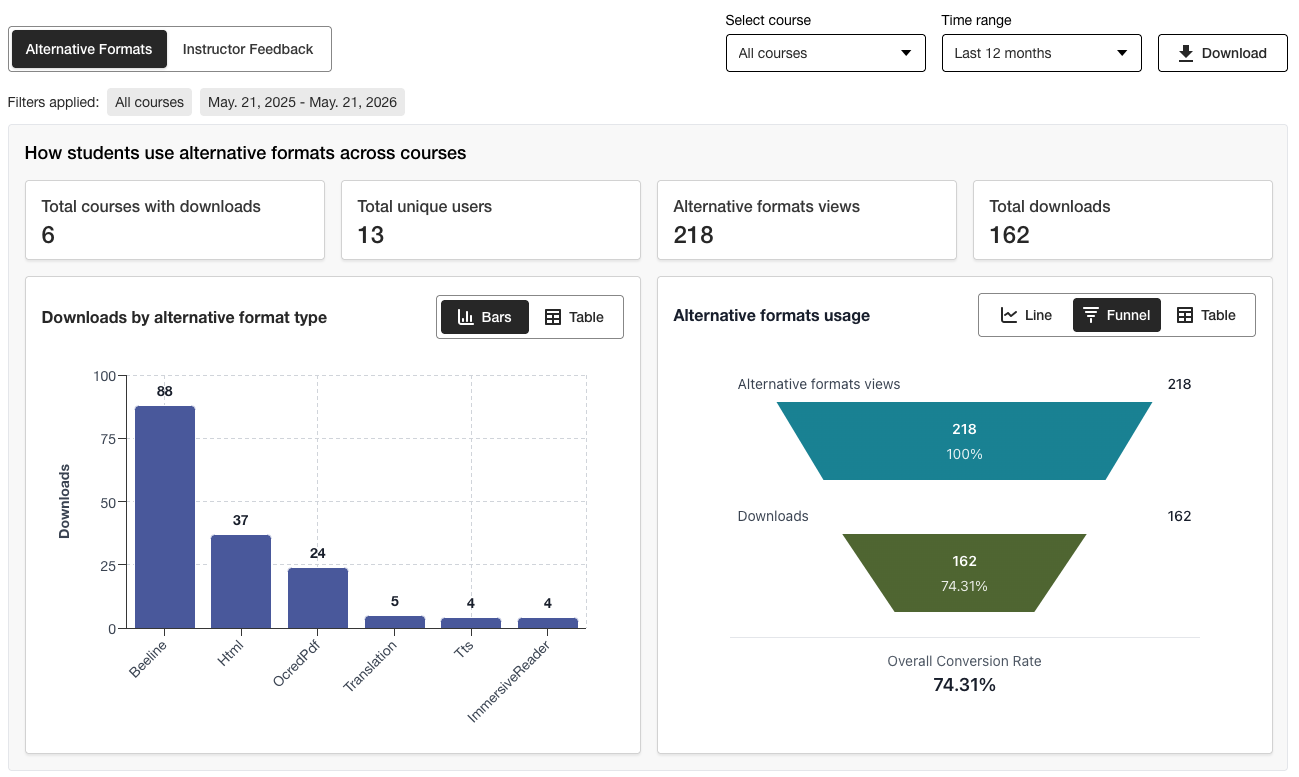Open the Time range dropdown
This screenshot has width=1299, height=777.
pos(1041,53)
